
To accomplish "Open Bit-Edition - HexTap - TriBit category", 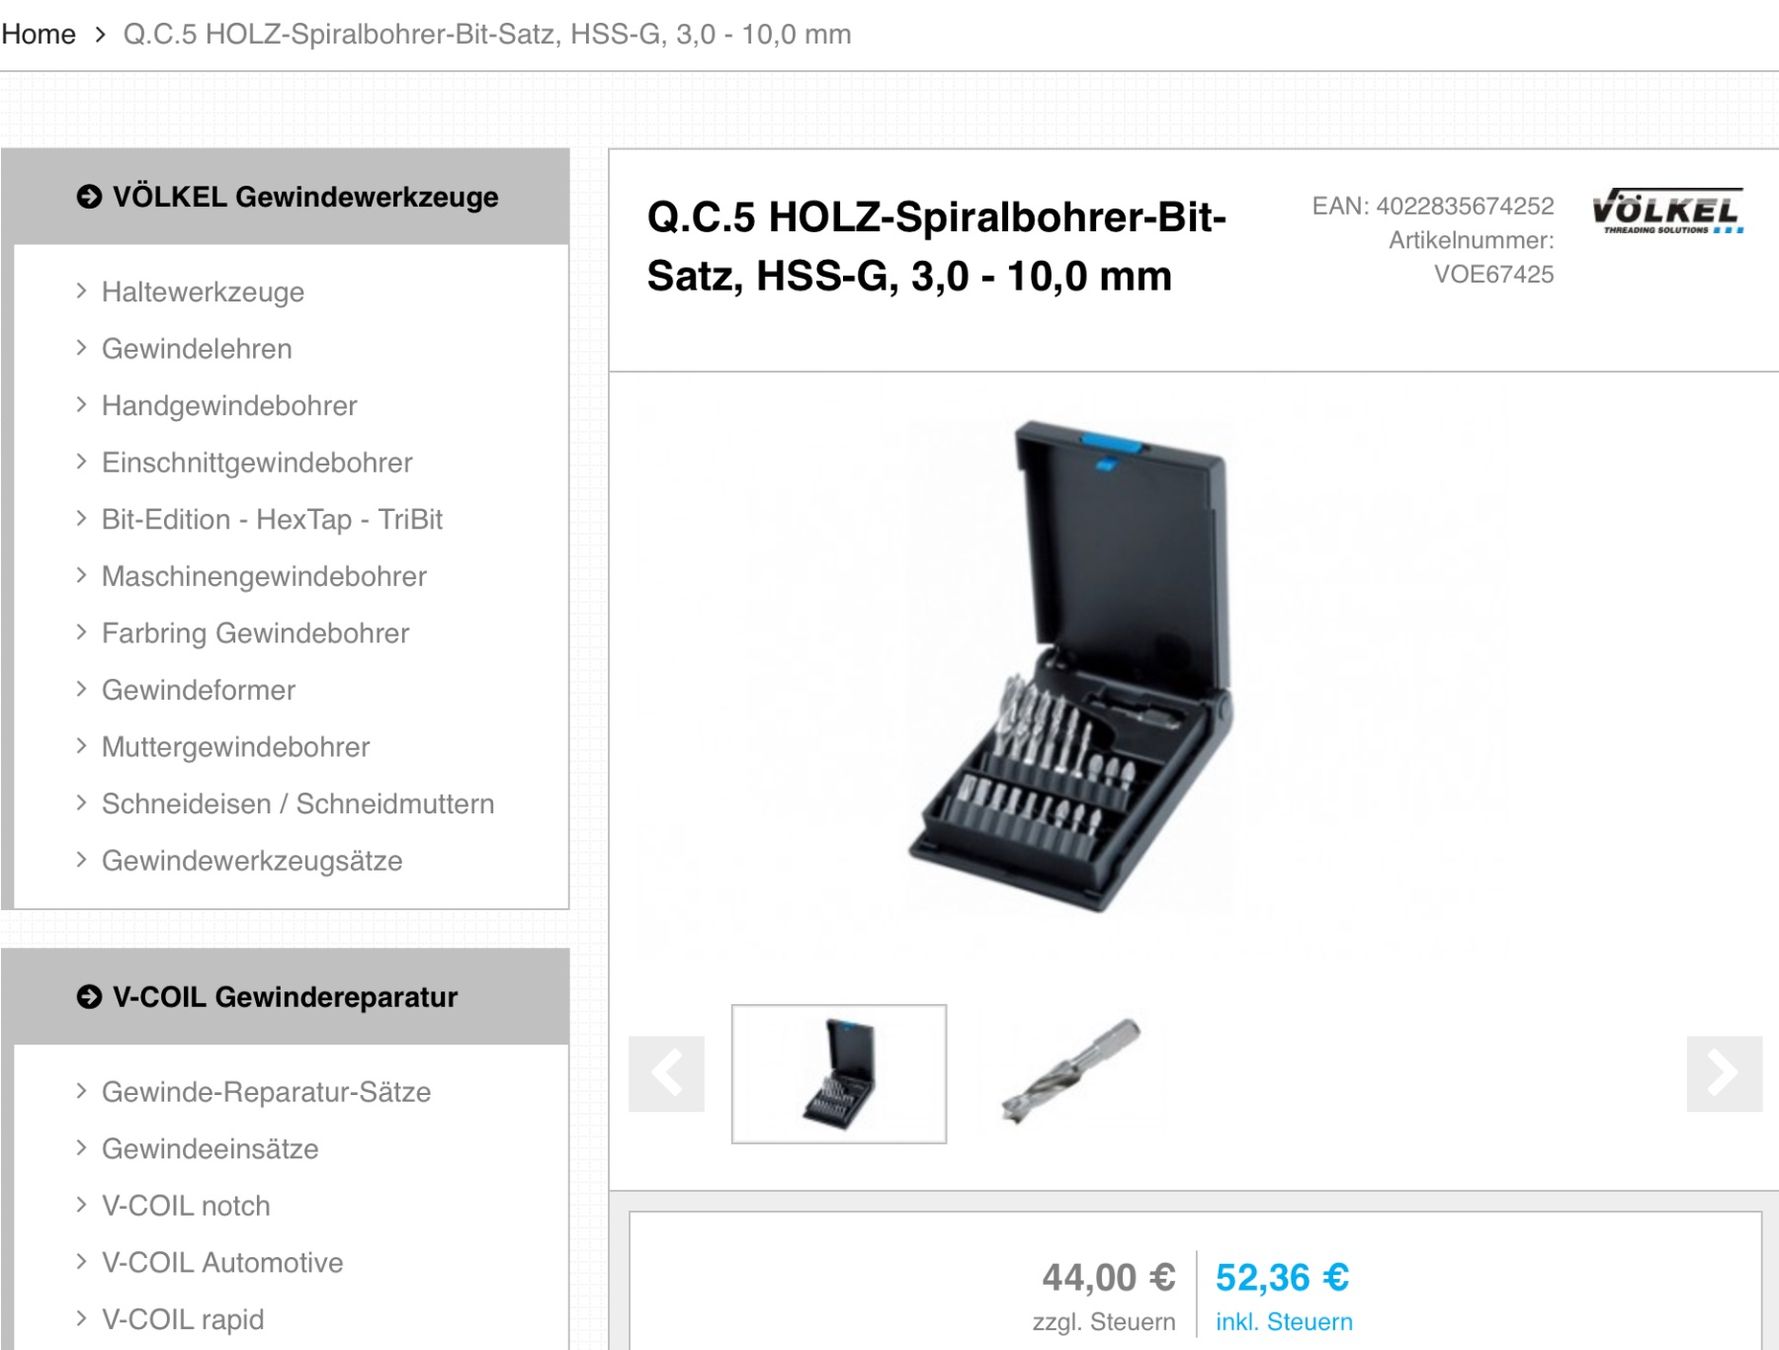I will [272, 520].
